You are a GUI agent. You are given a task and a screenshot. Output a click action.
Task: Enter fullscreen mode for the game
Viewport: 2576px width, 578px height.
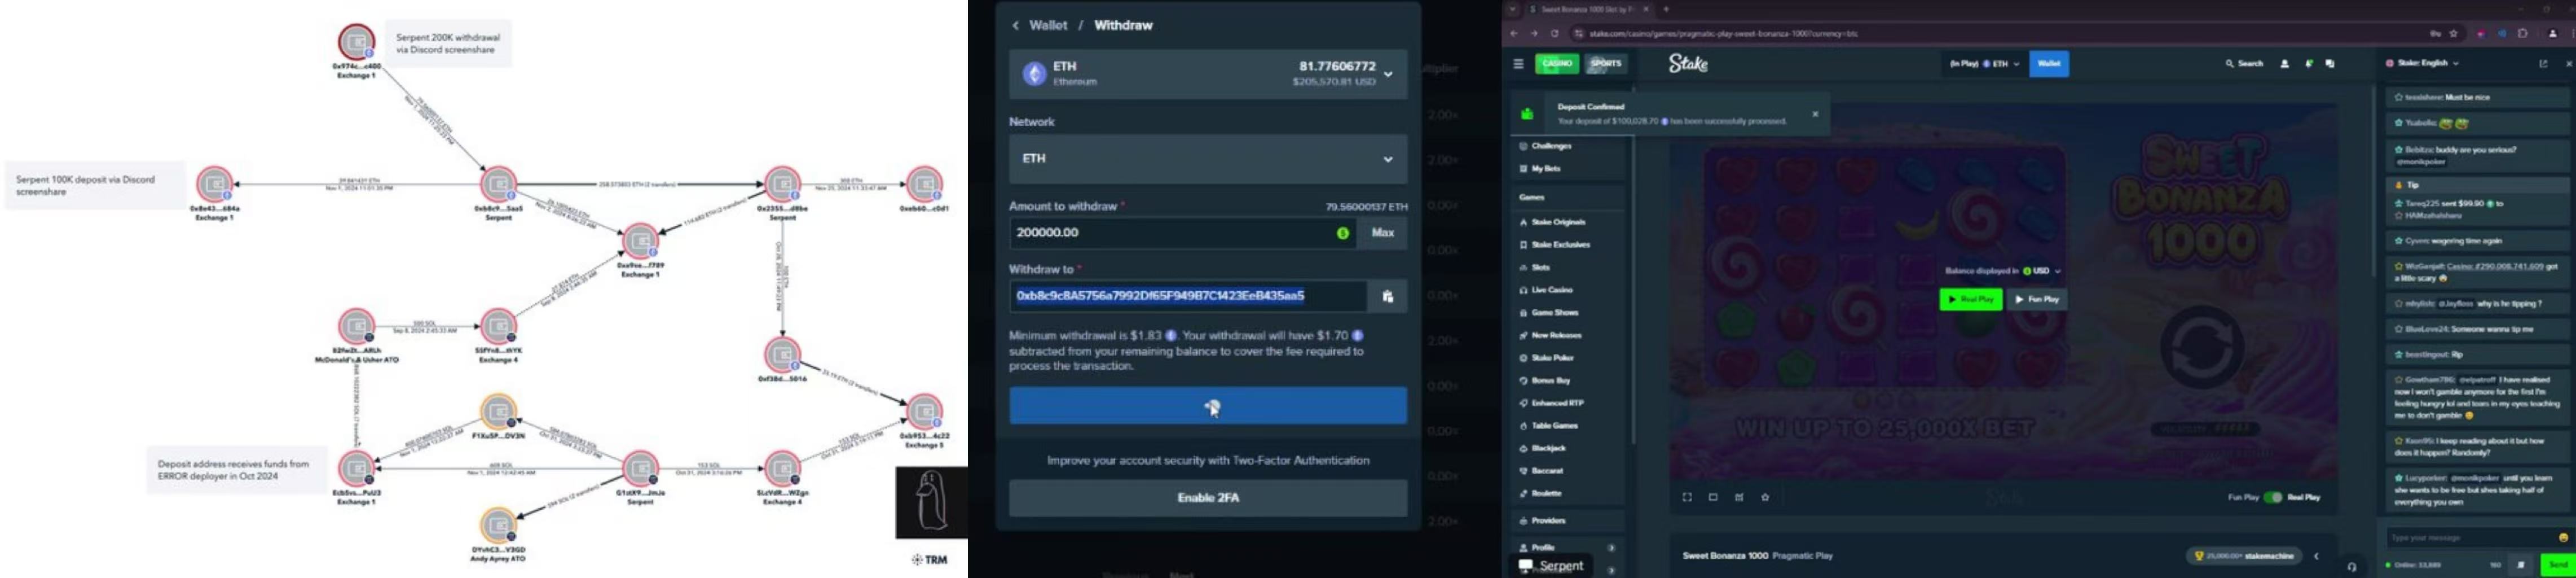pyautogui.click(x=1687, y=497)
